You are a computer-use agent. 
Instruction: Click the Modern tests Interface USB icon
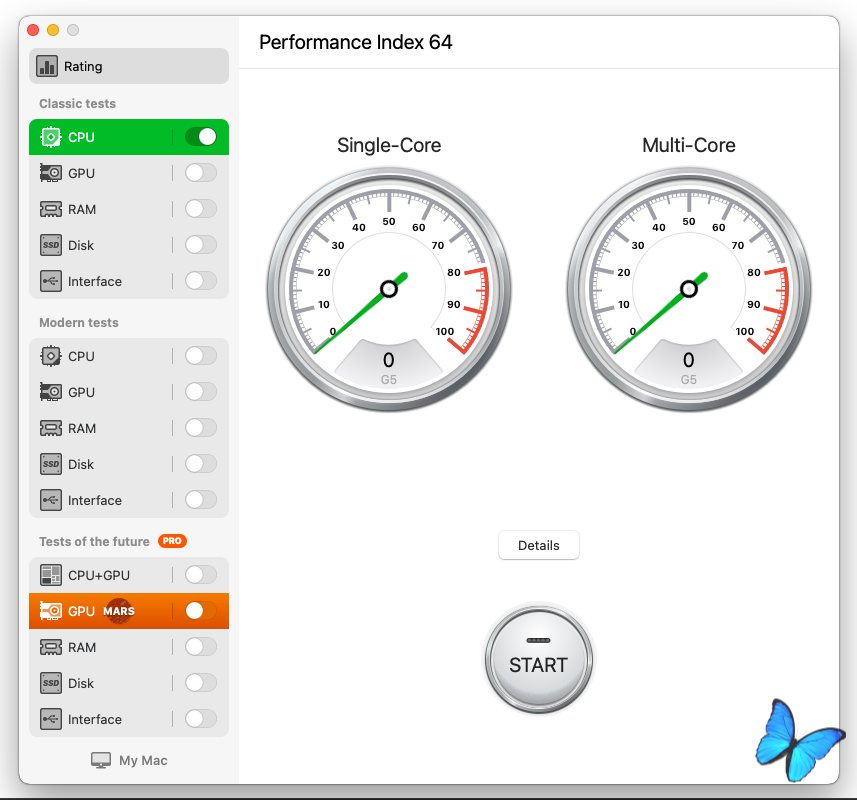(51, 500)
